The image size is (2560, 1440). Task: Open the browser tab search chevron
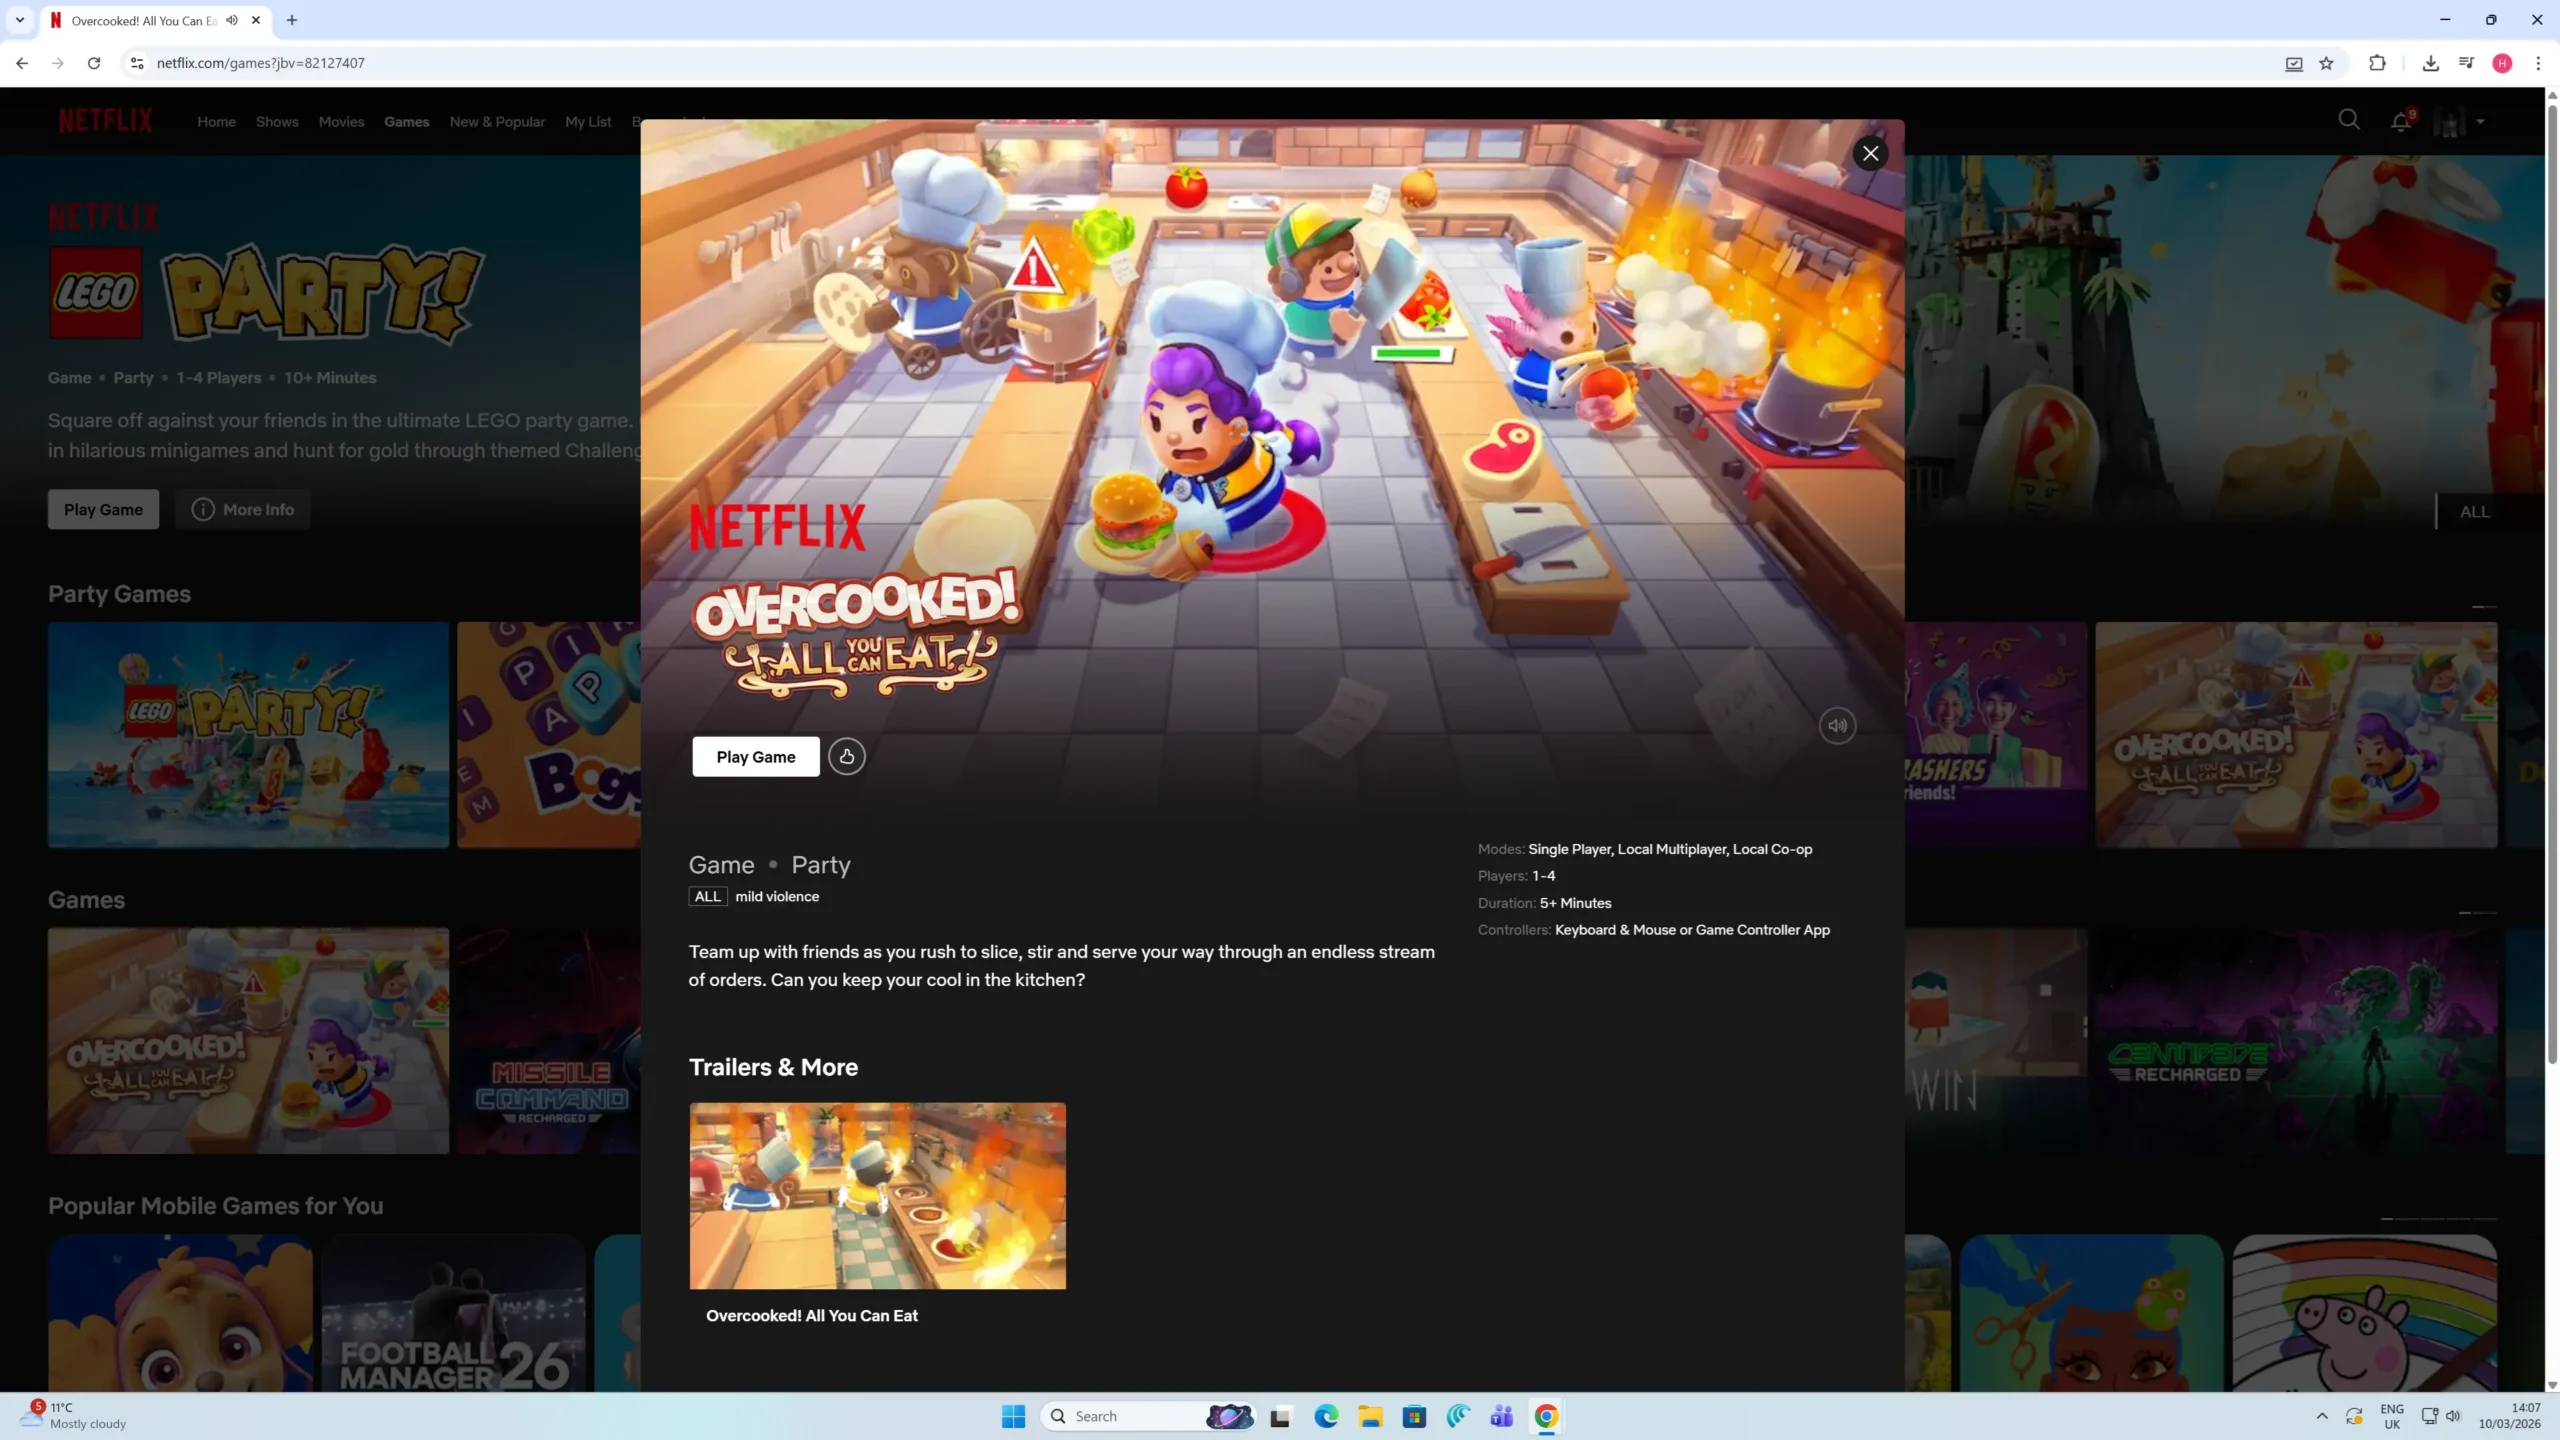19,20
